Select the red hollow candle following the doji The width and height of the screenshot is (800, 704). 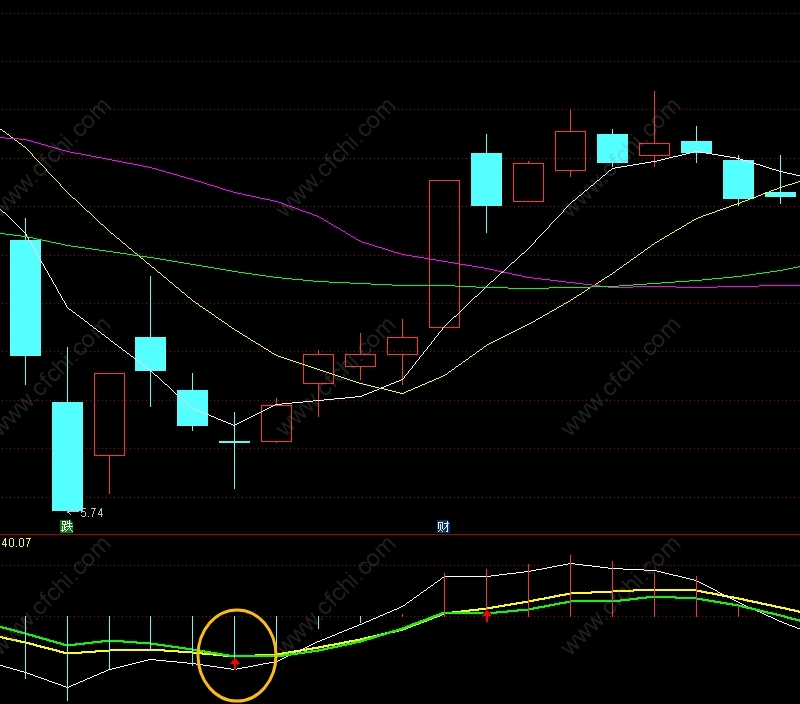tap(277, 423)
